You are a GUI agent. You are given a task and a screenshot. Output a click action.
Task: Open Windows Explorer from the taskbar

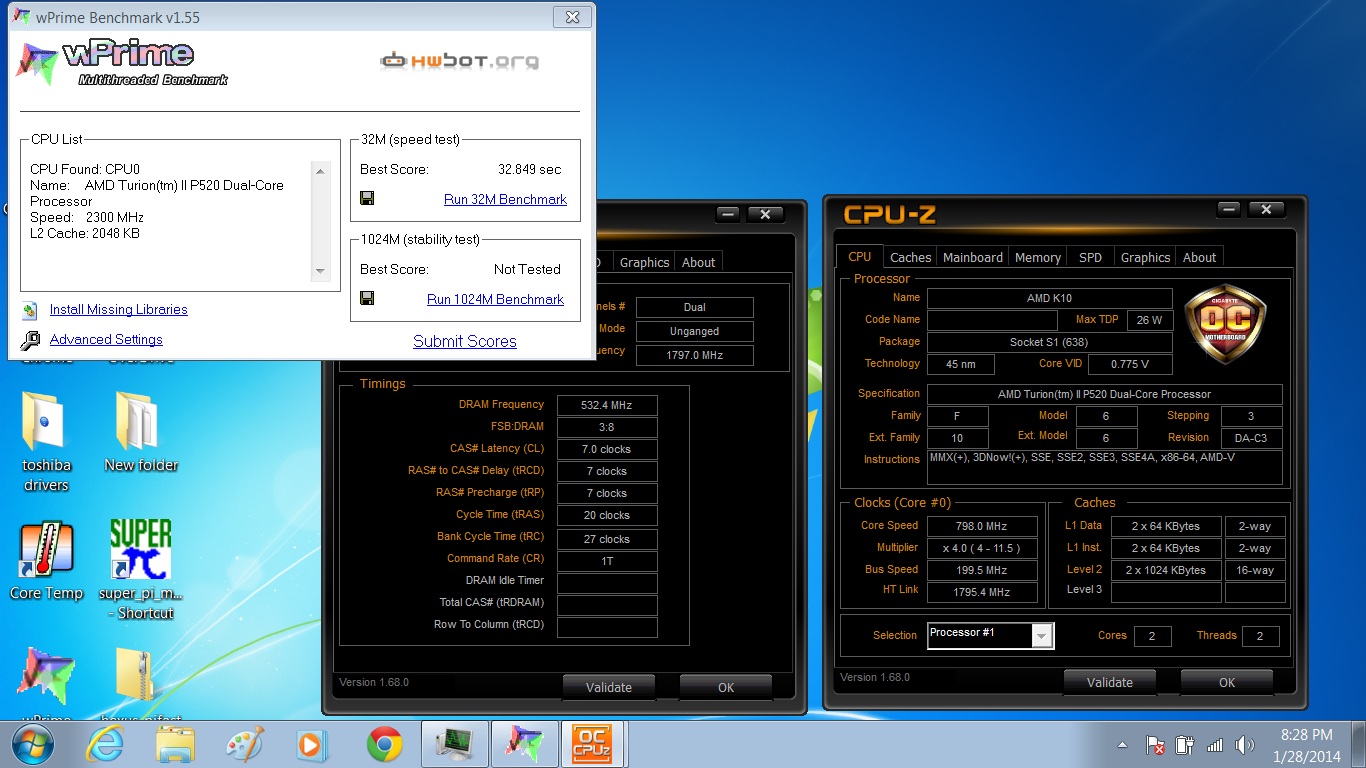click(176, 744)
